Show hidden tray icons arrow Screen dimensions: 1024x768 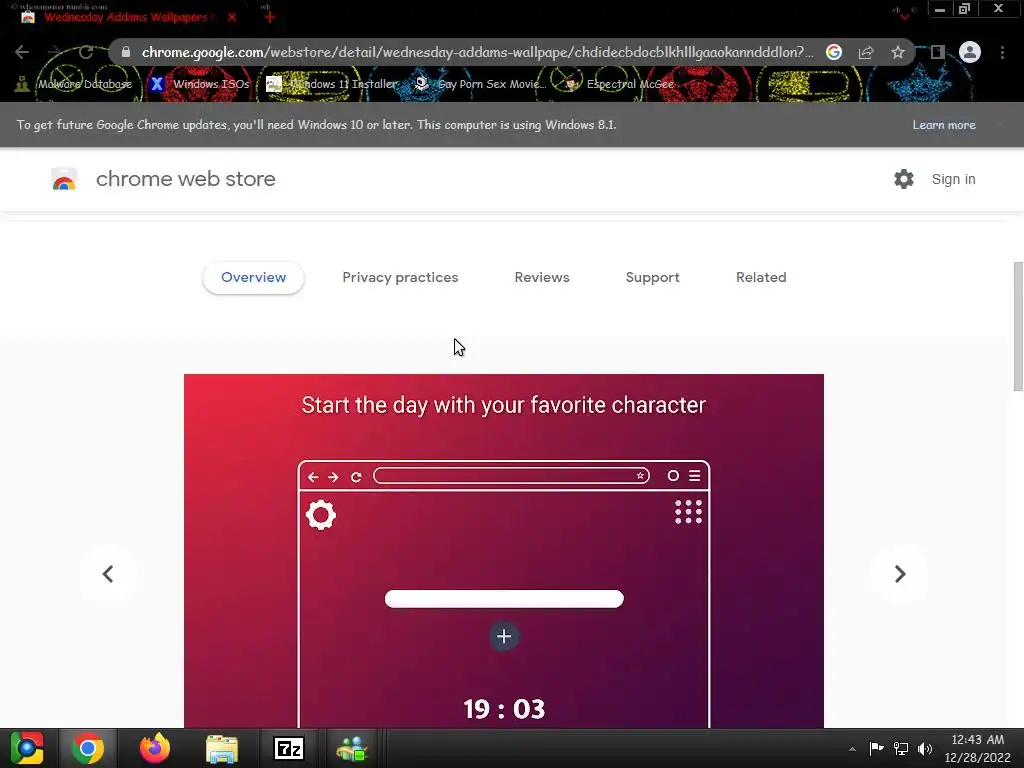(x=852, y=749)
